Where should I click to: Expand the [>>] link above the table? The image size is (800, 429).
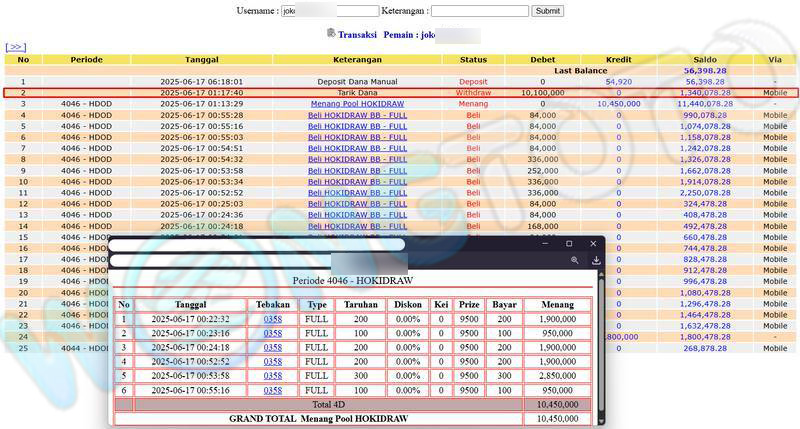coord(15,47)
